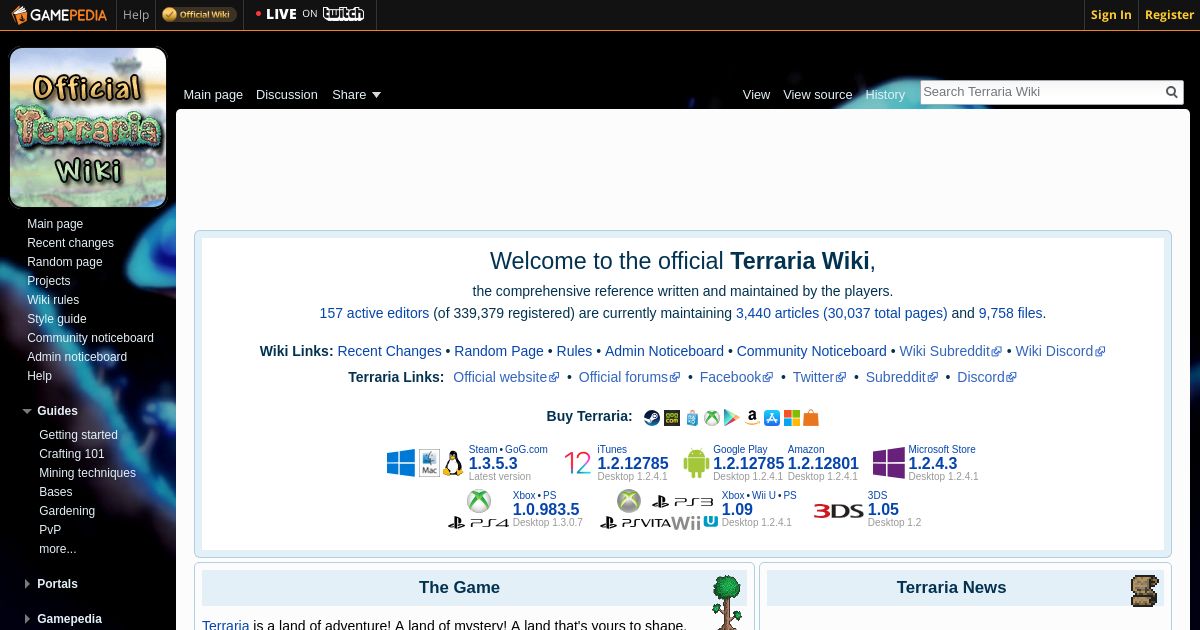
Task: Click the Wii U logo icon
Action: [695, 522]
